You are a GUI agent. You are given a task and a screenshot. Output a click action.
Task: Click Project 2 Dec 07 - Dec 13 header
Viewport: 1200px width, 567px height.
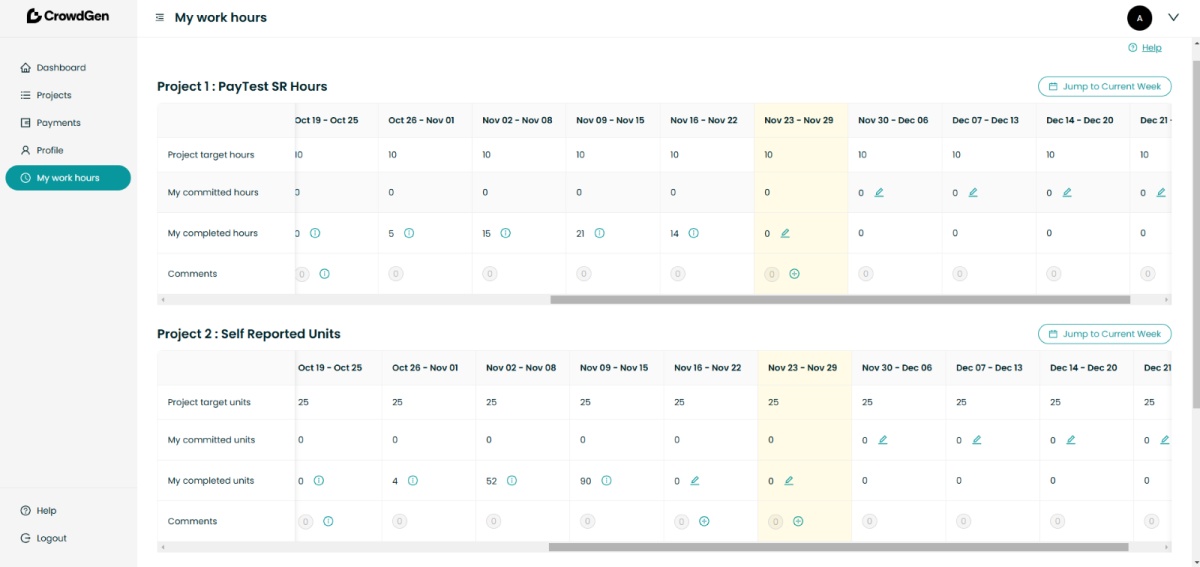990,367
